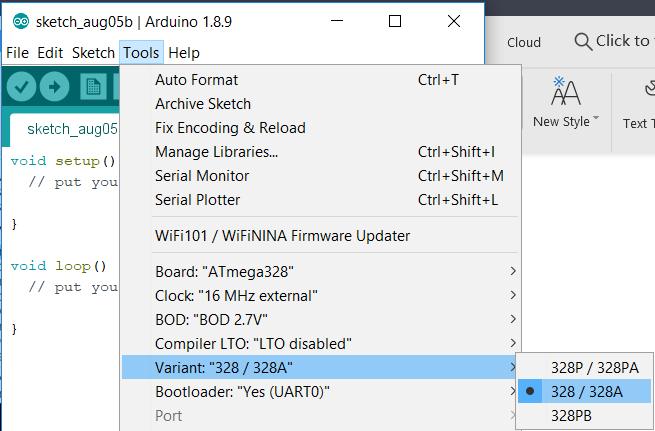Close the Arduino window

tap(454, 21)
